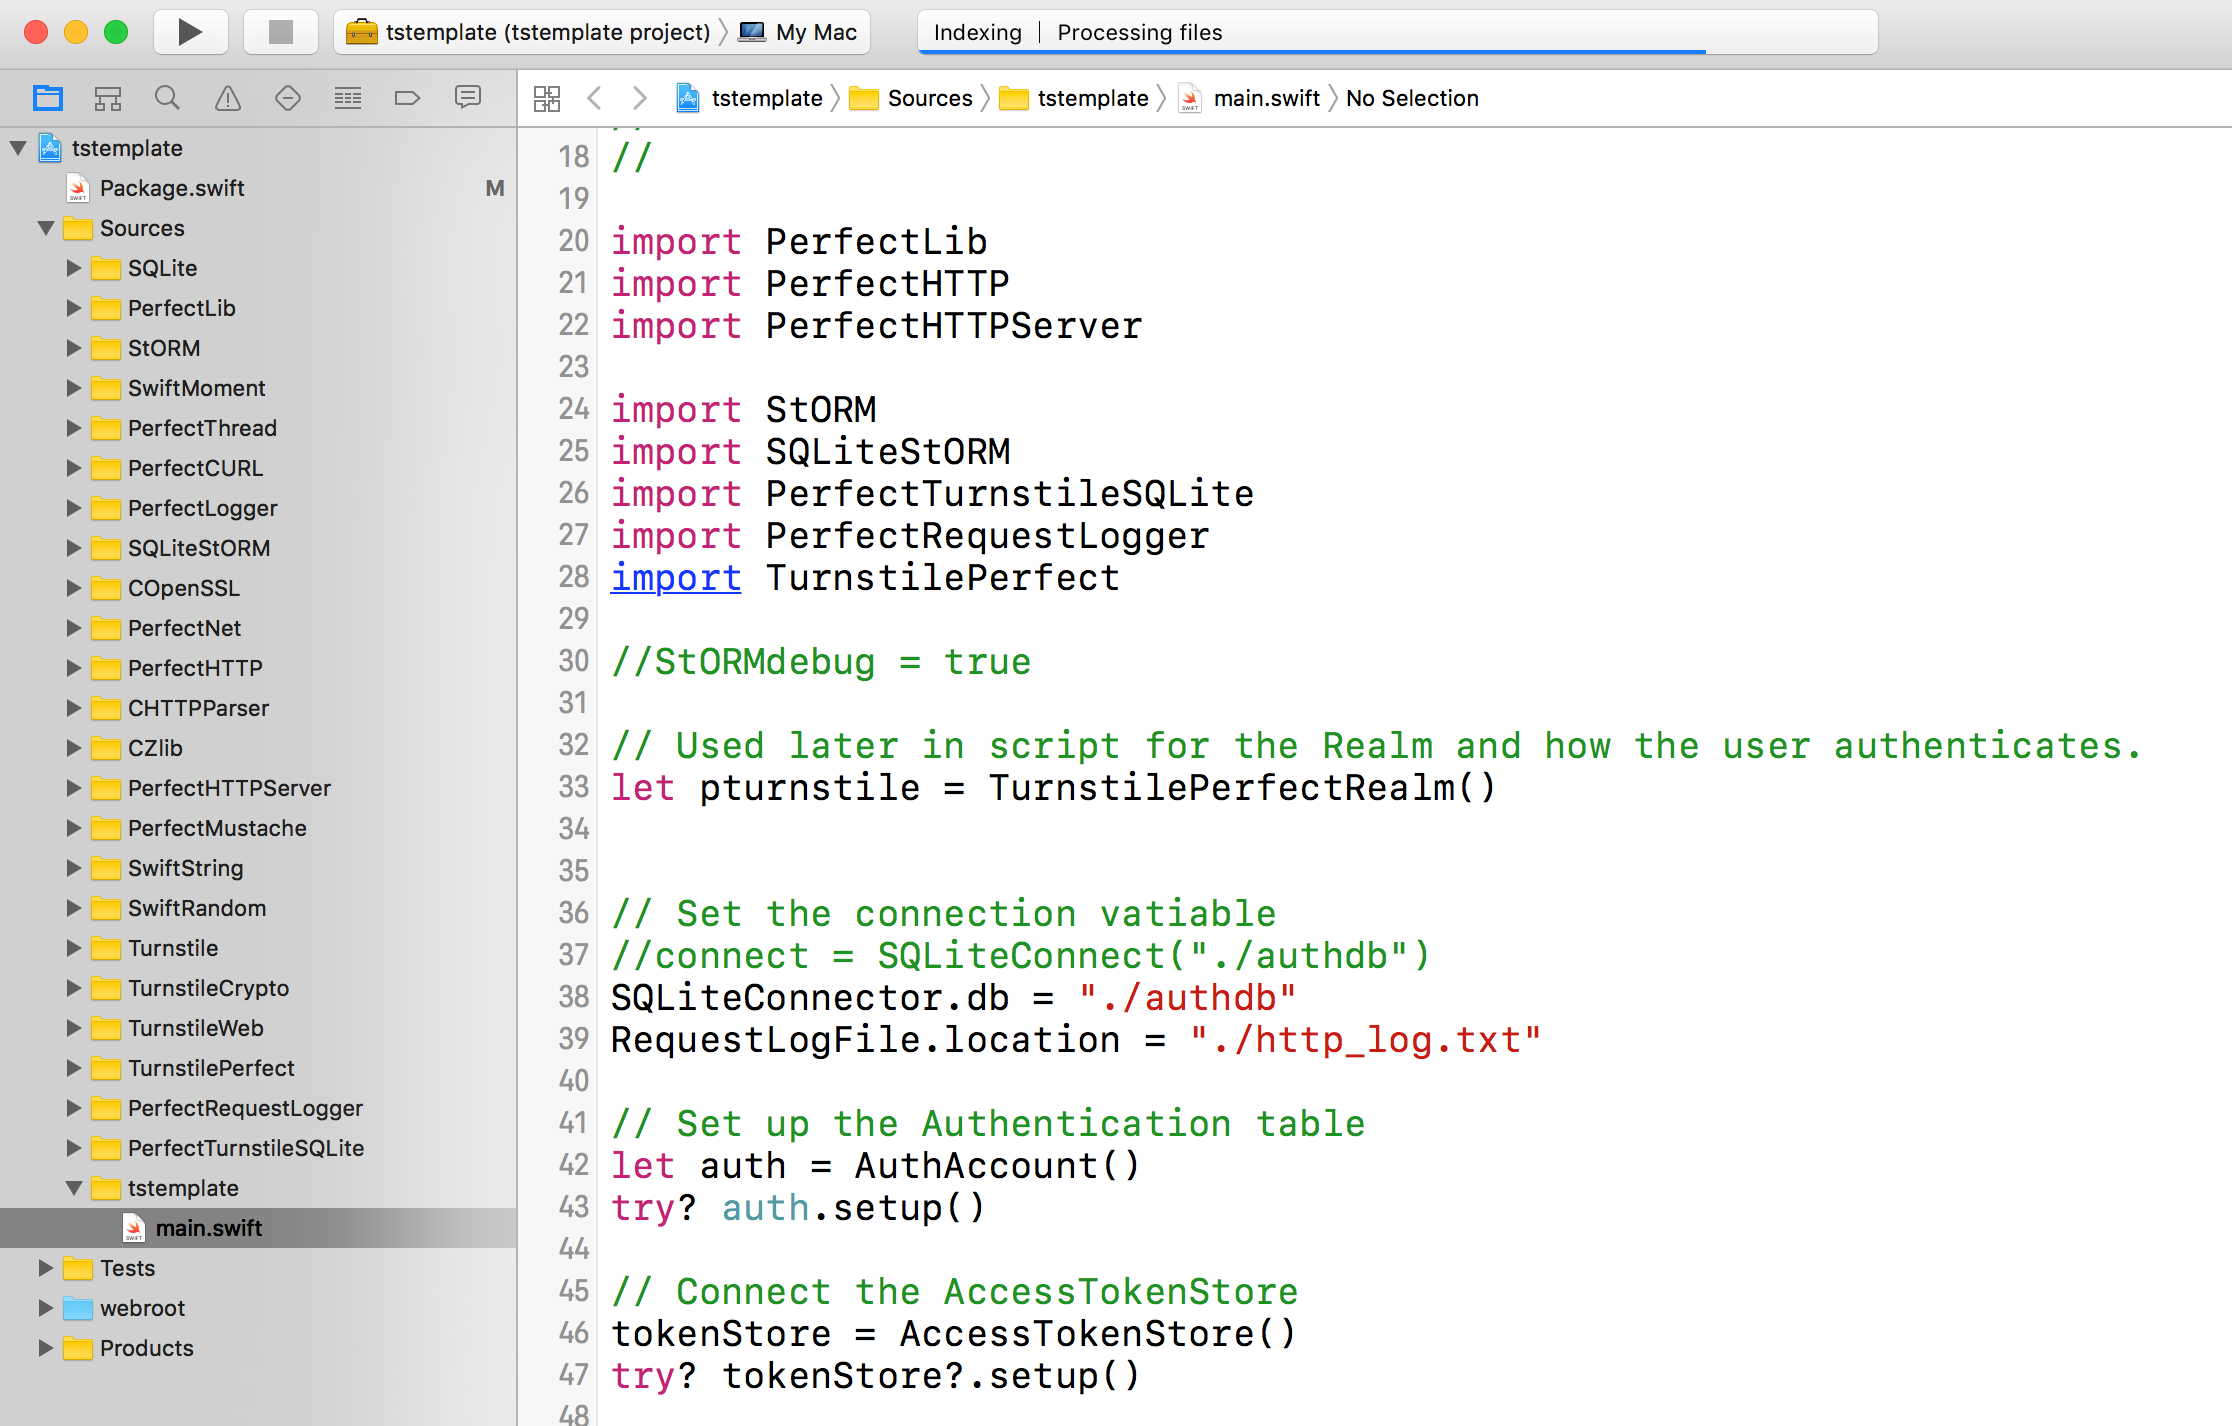Open the Test navigator diamond icon

[288, 98]
